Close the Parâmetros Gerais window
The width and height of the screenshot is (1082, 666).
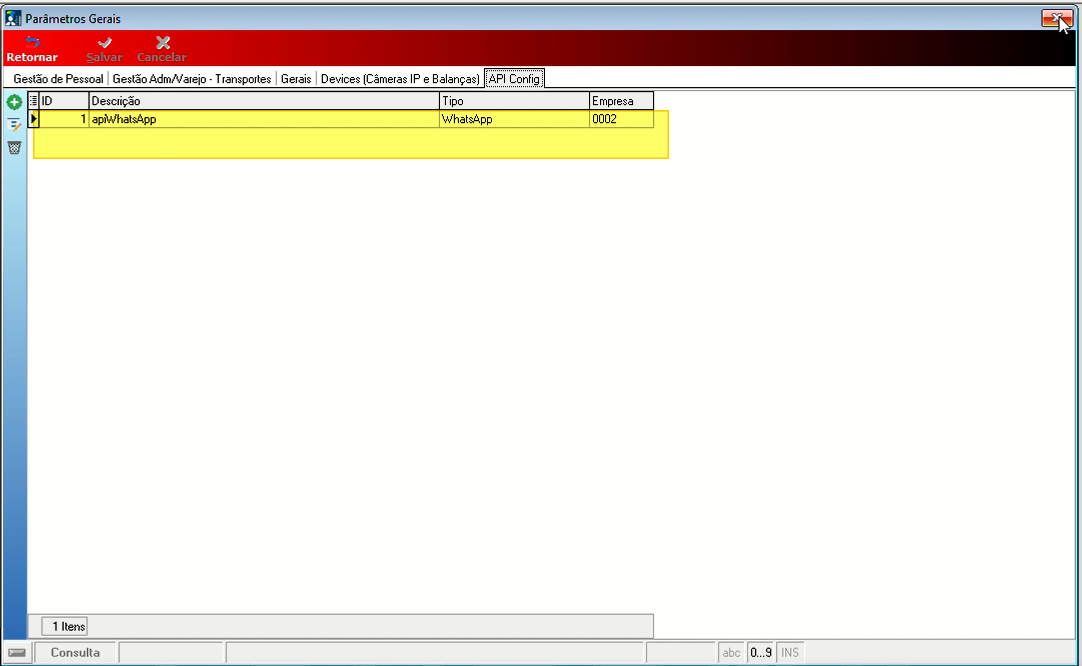tap(1056, 19)
